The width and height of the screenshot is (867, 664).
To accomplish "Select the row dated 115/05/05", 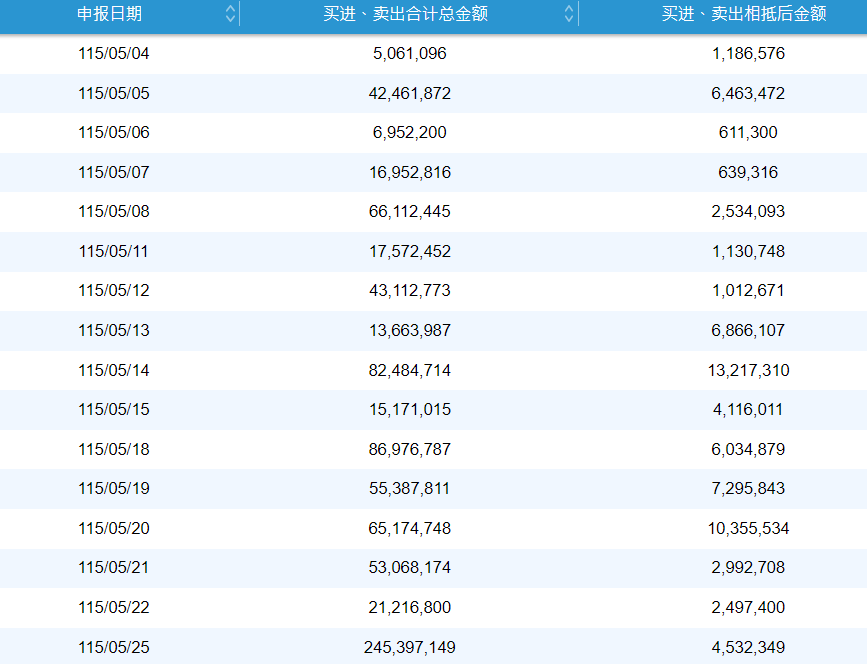I will click(434, 93).
